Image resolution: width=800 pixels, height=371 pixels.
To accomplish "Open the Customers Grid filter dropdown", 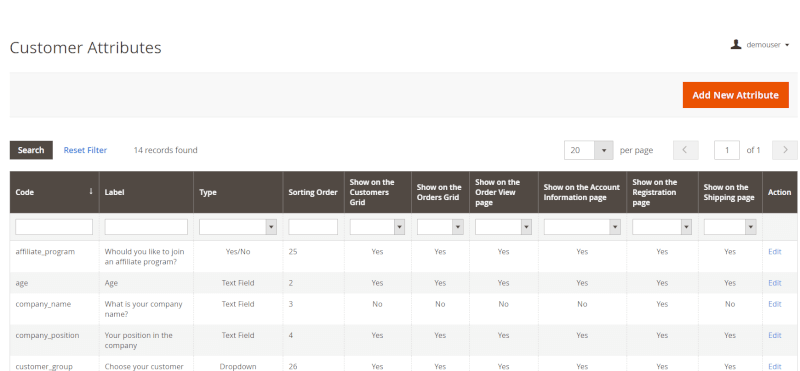I will [377, 227].
